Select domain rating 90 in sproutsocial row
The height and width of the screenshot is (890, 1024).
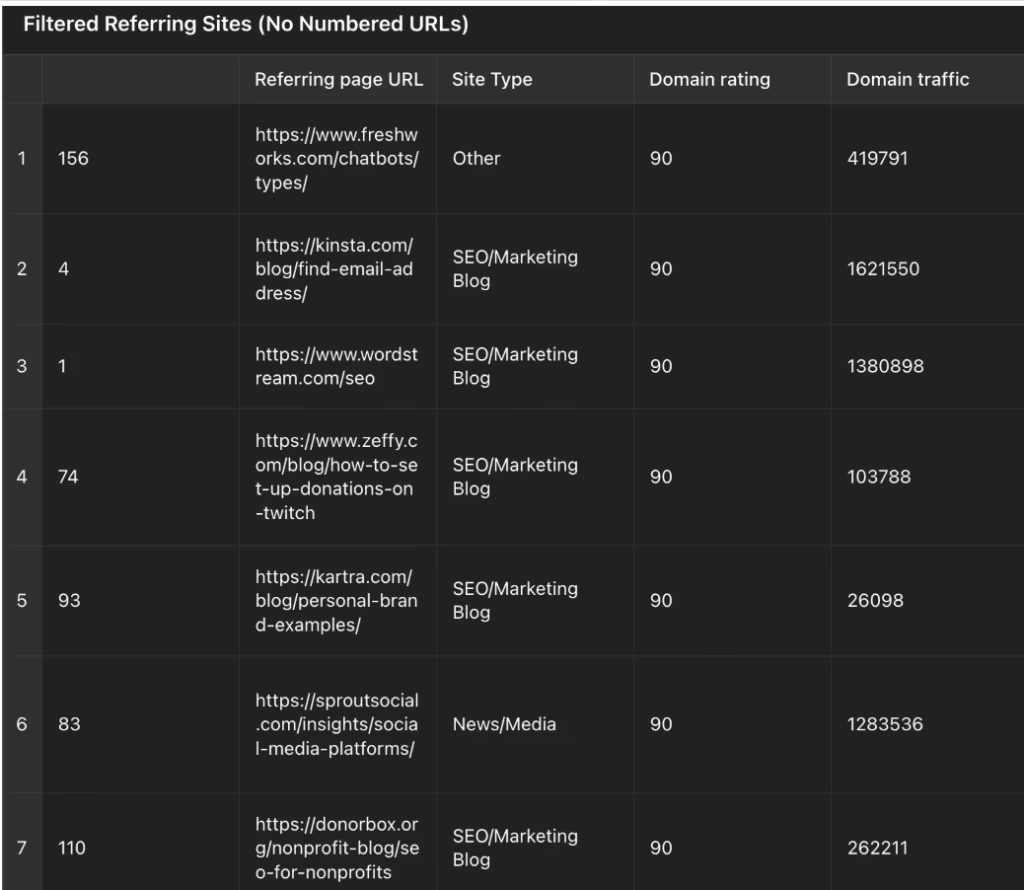pyautogui.click(x=661, y=723)
